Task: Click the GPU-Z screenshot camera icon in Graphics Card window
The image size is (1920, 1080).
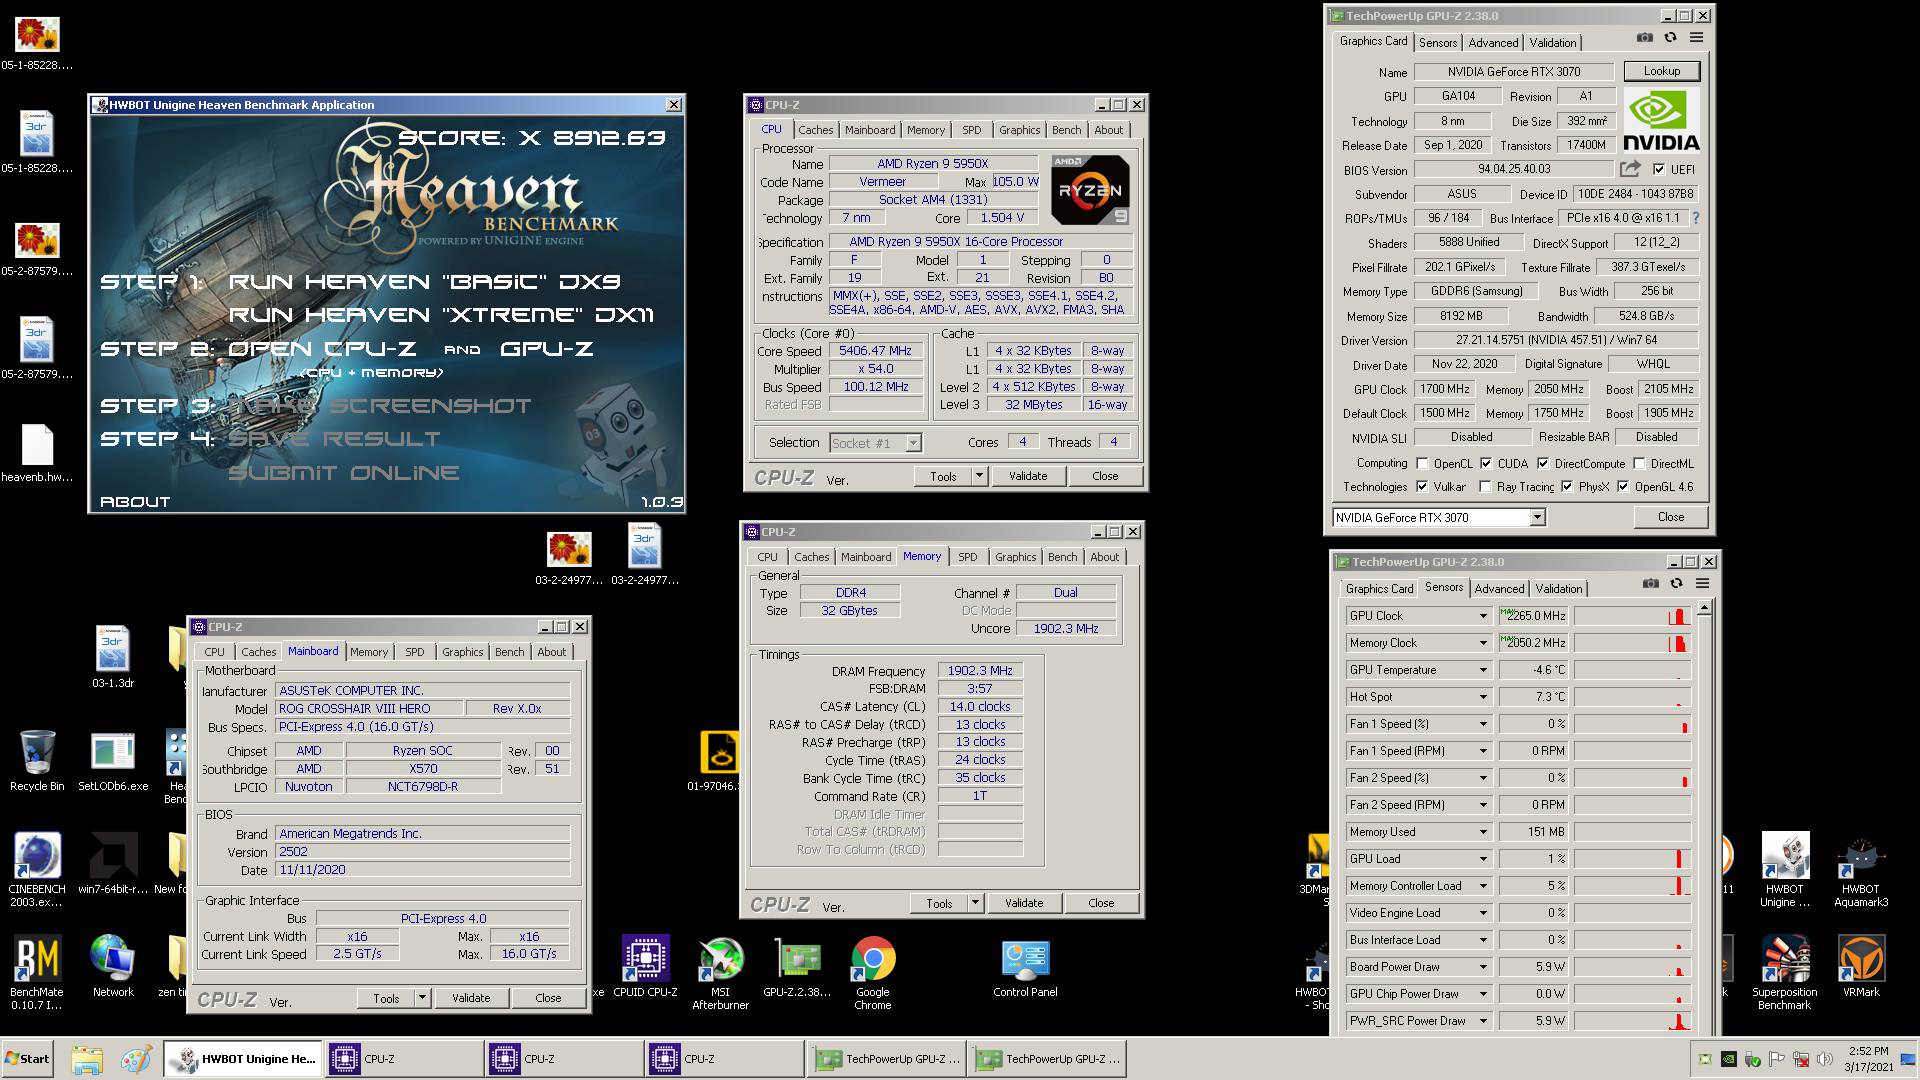Action: click(x=1644, y=38)
